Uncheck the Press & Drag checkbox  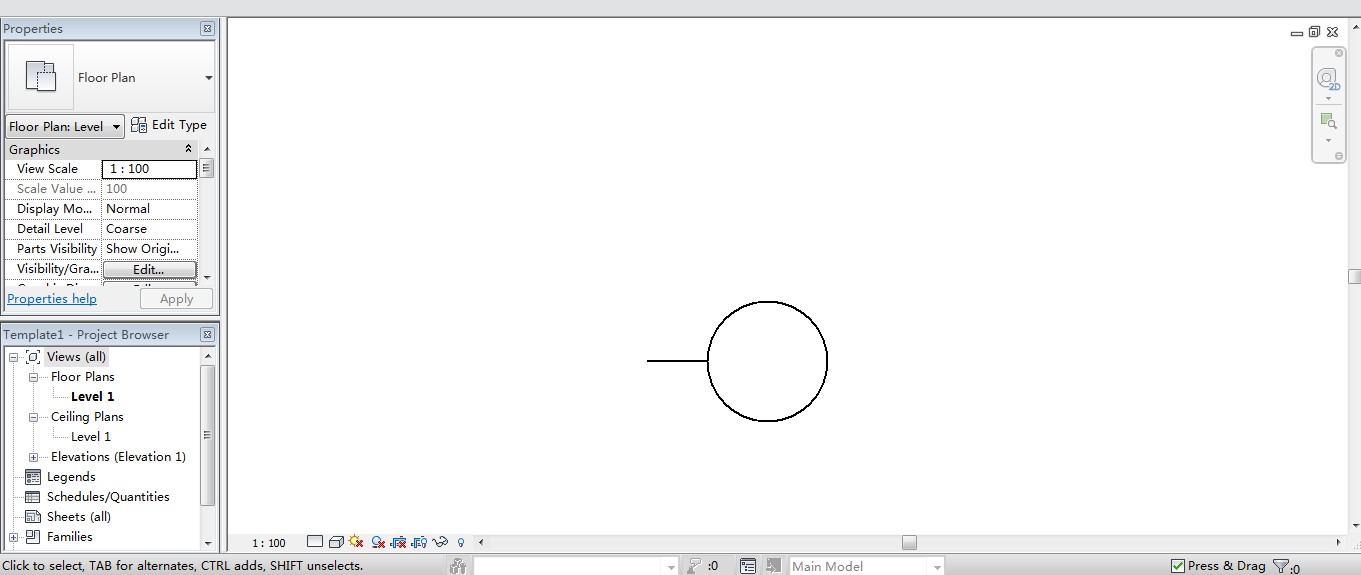pos(1177,566)
